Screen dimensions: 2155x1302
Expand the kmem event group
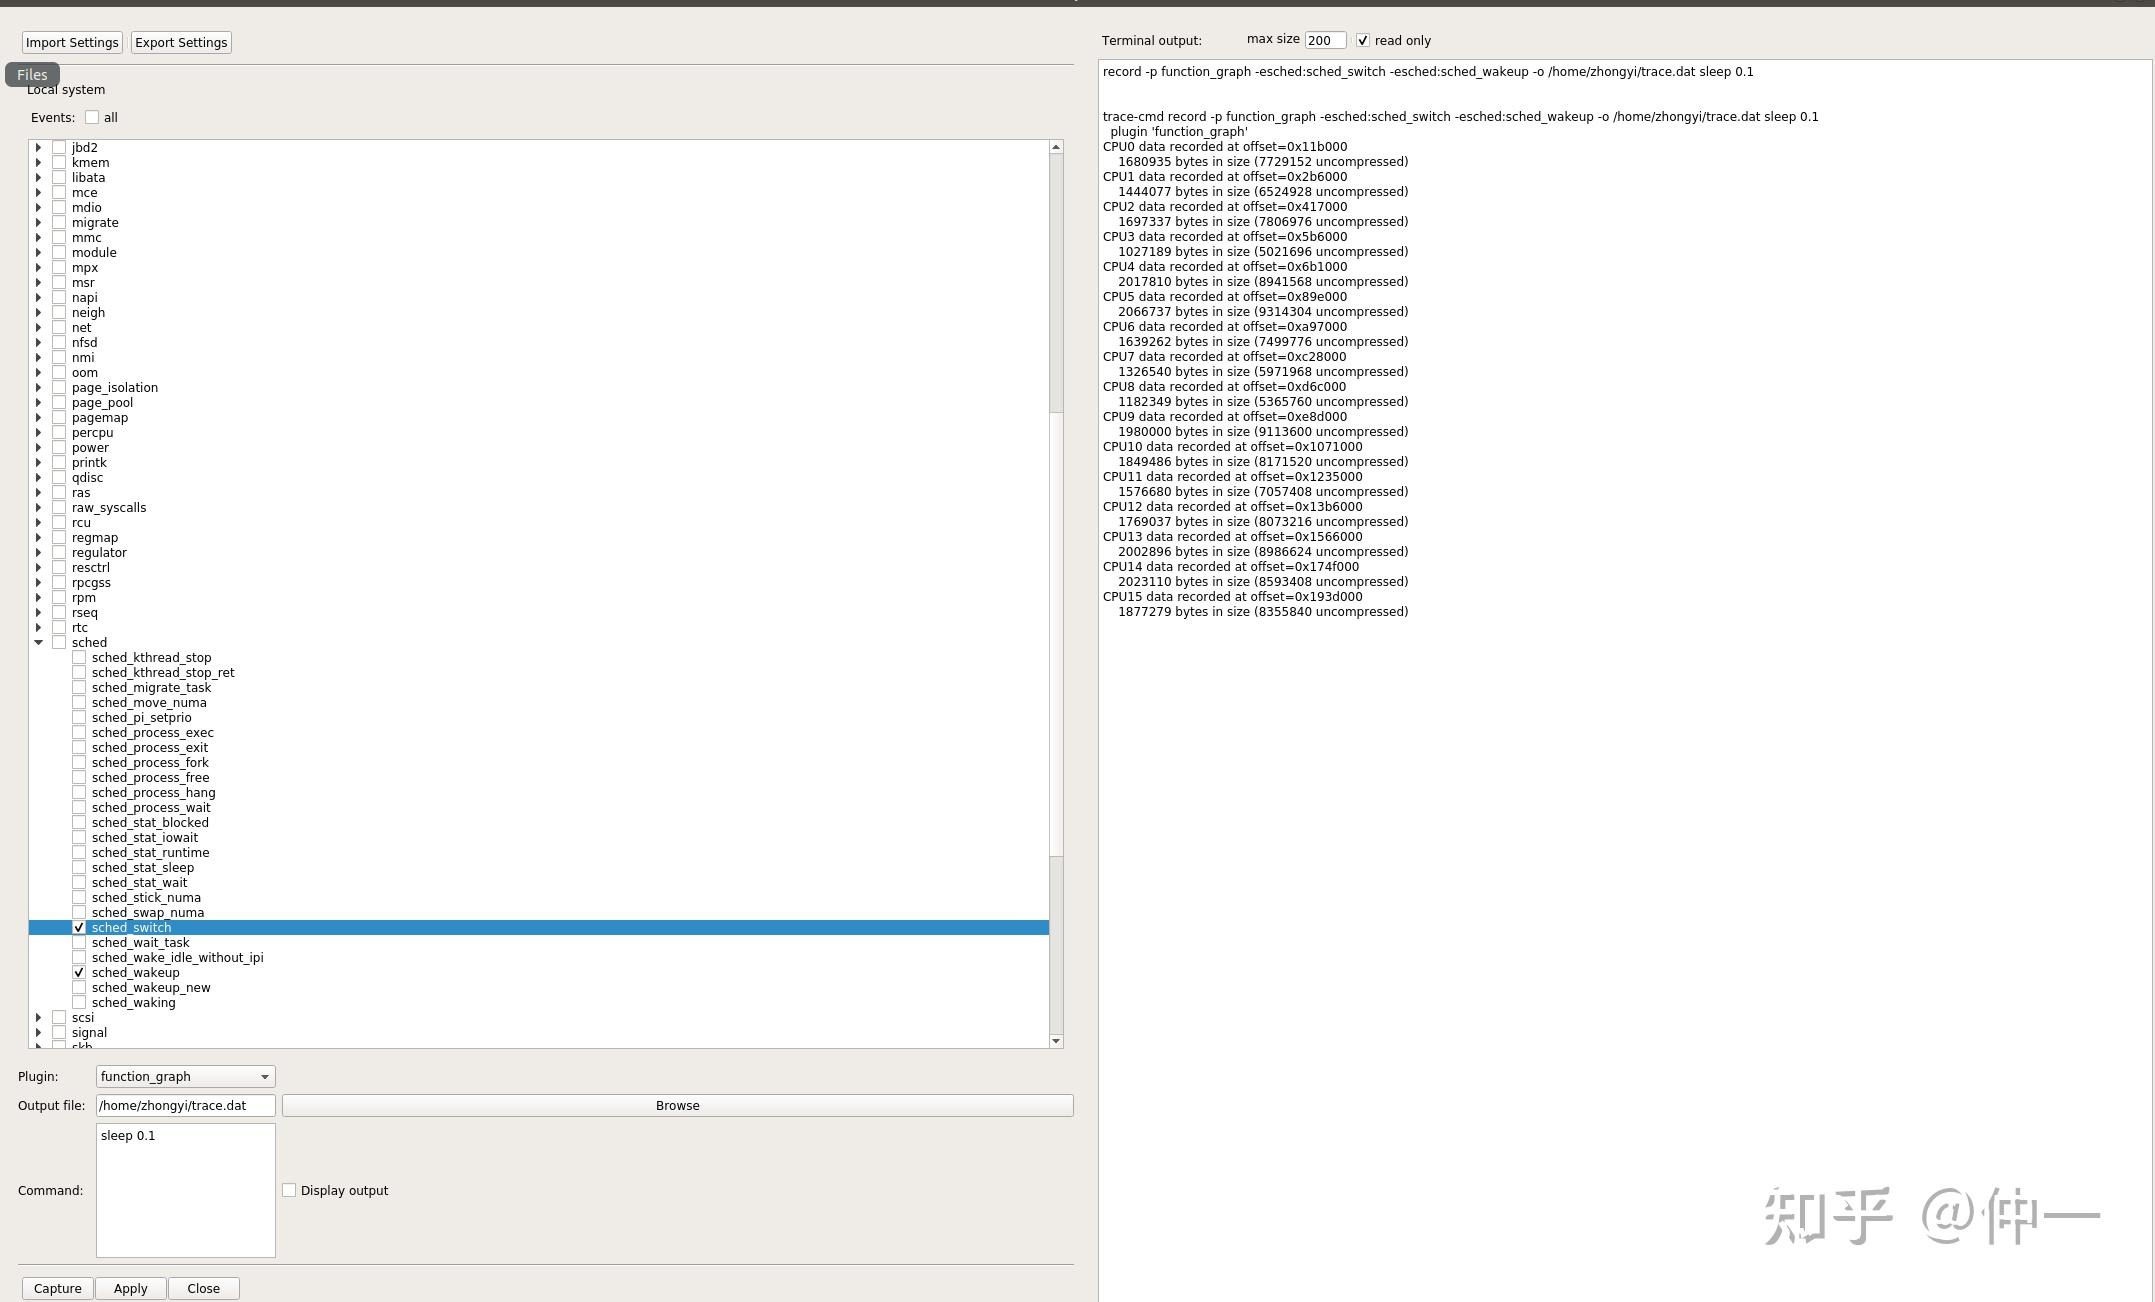click(x=39, y=163)
